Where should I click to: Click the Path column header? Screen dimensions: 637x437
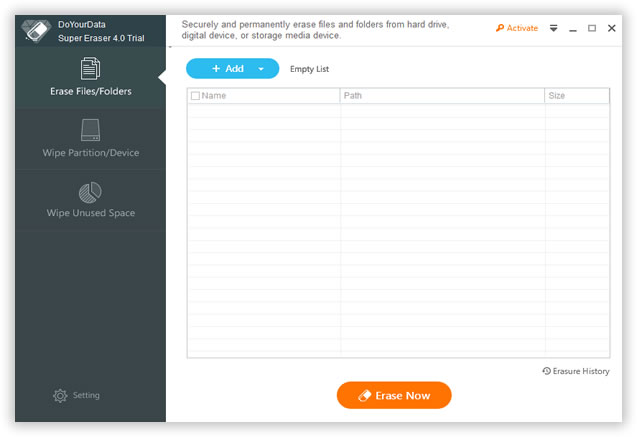[442, 96]
